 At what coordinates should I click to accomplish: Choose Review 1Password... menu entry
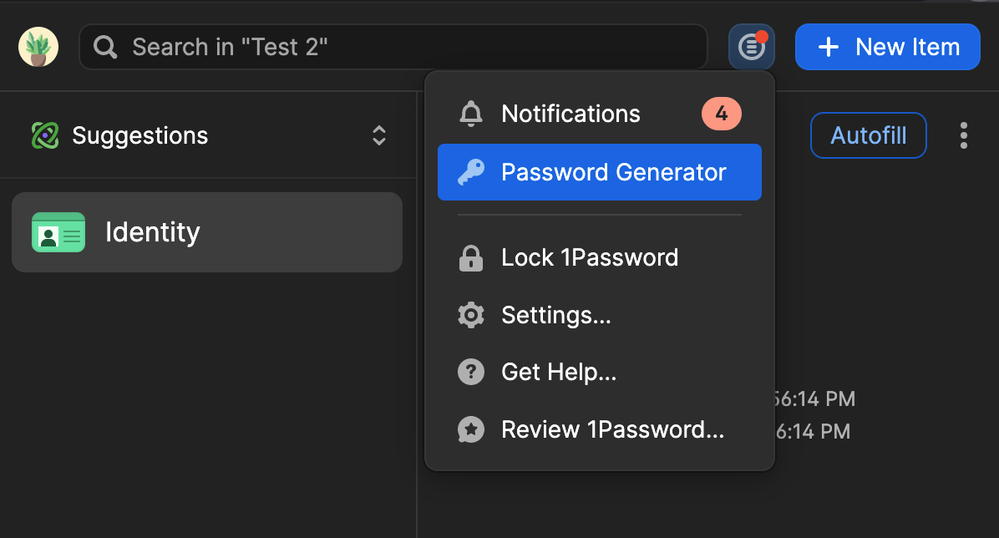coord(612,430)
